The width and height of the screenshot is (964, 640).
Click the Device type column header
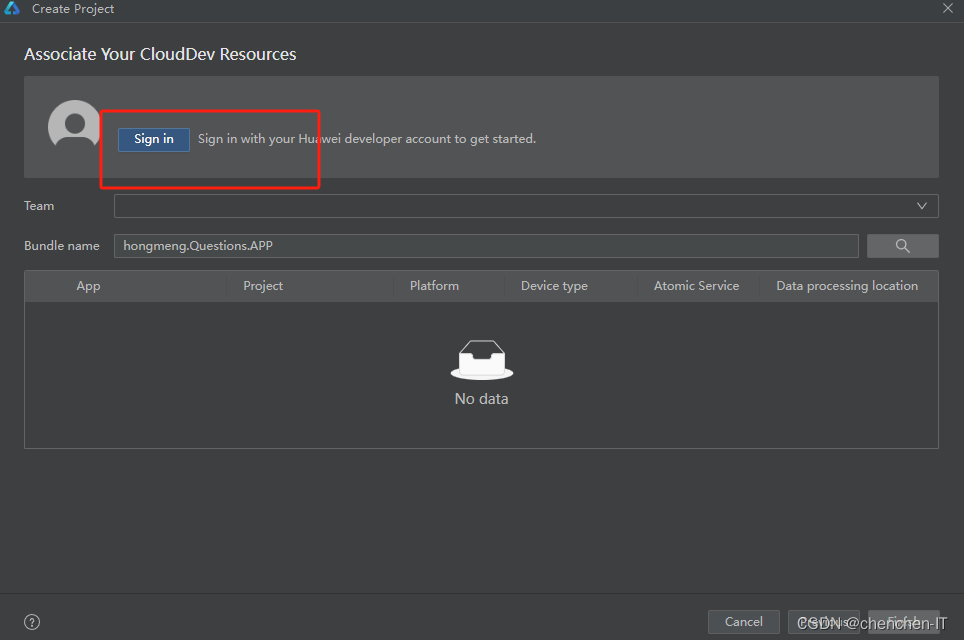point(554,286)
